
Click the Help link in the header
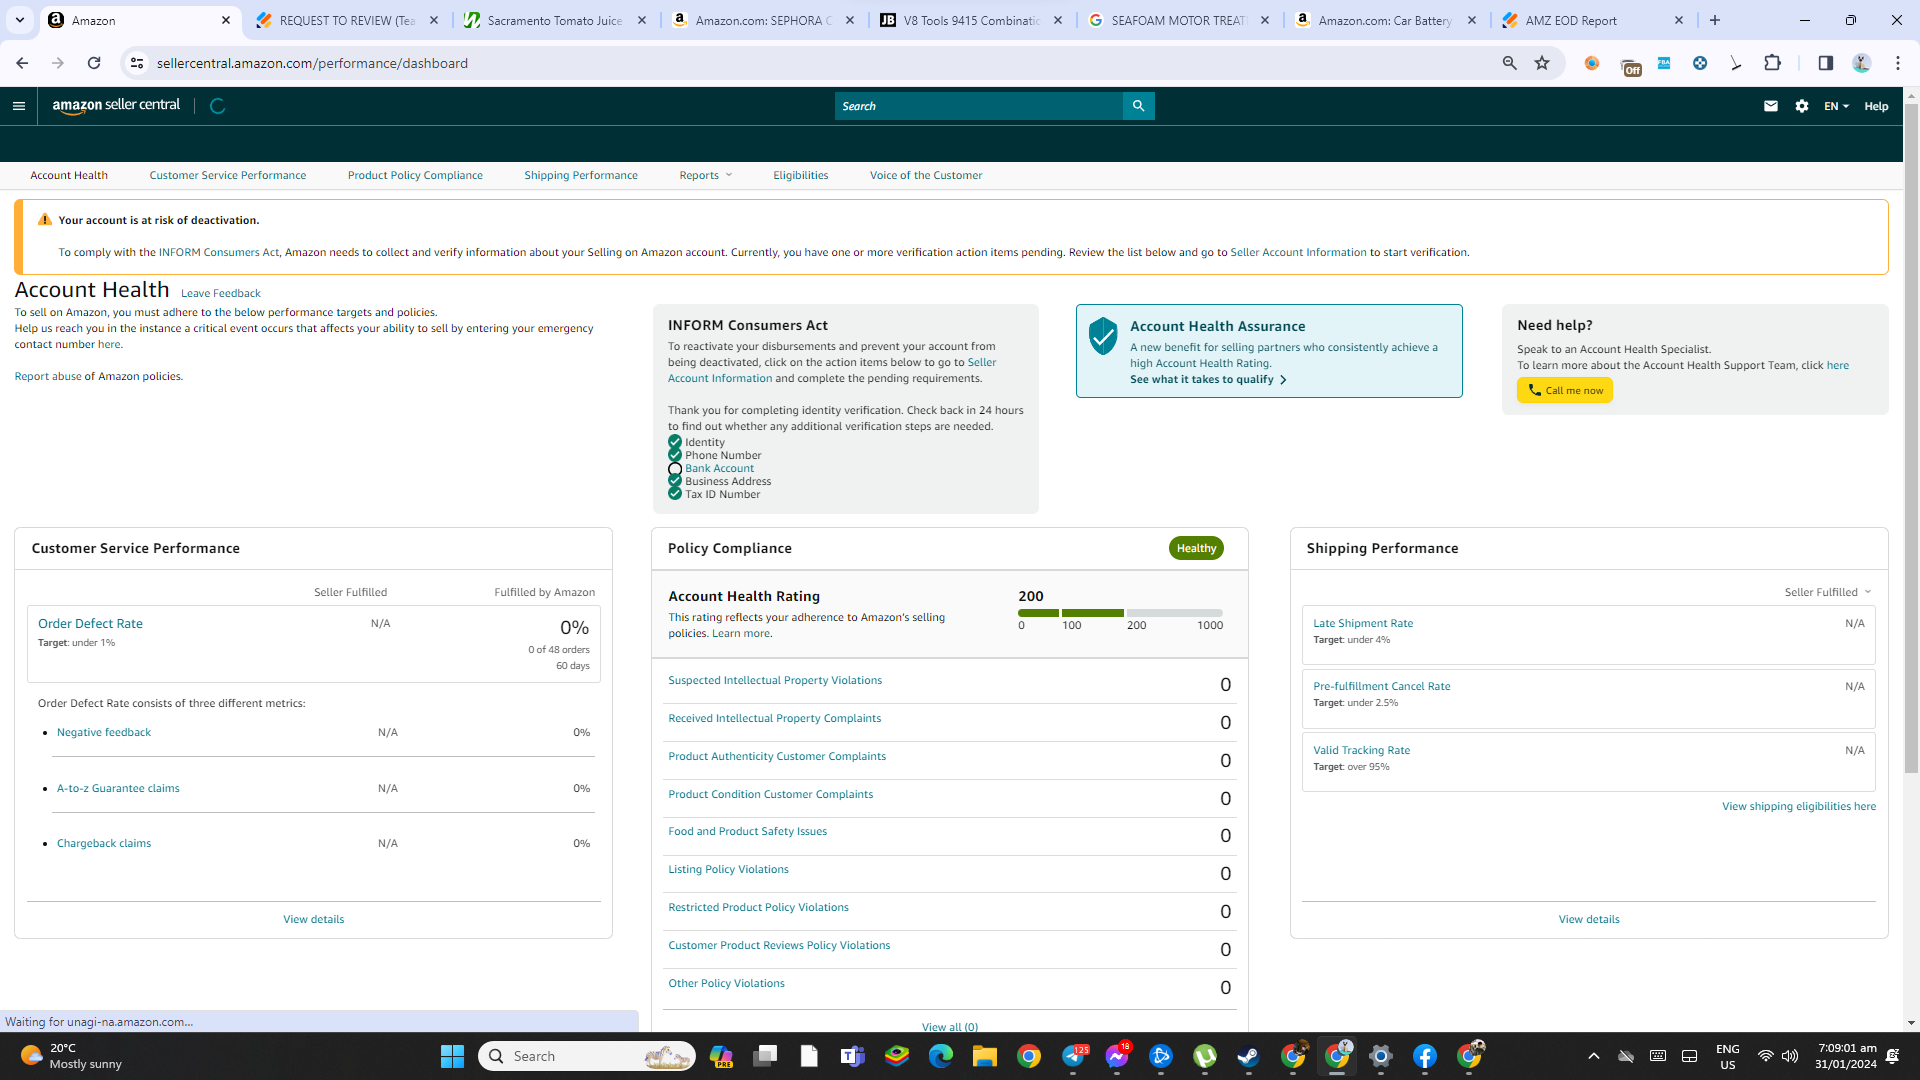pyautogui.click(x=1876, y=106)
